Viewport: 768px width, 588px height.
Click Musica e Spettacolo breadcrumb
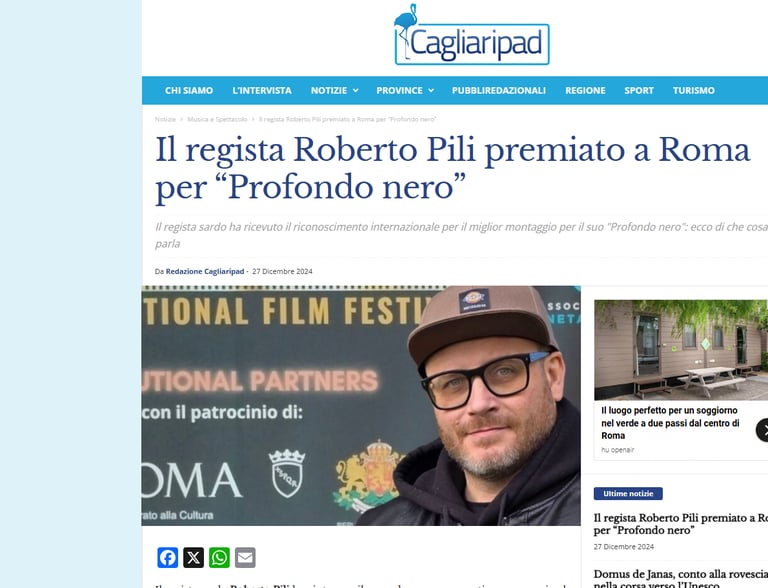click(217, 119)
